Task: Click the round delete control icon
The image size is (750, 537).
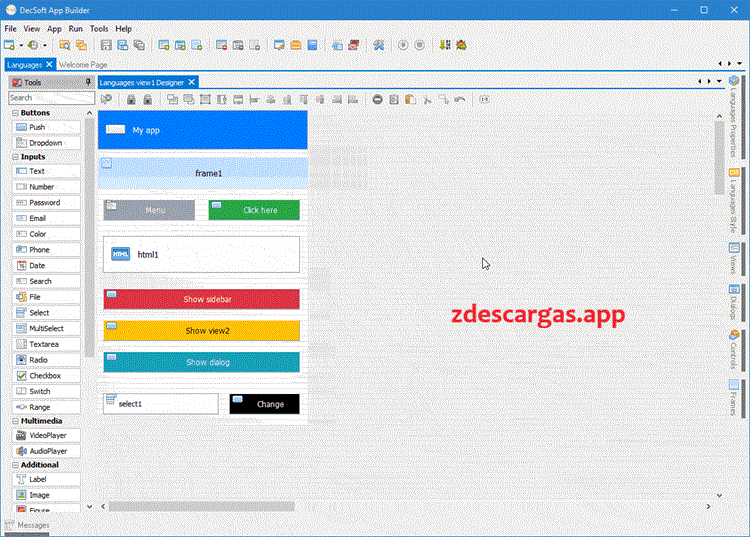Action: [377, 99]
